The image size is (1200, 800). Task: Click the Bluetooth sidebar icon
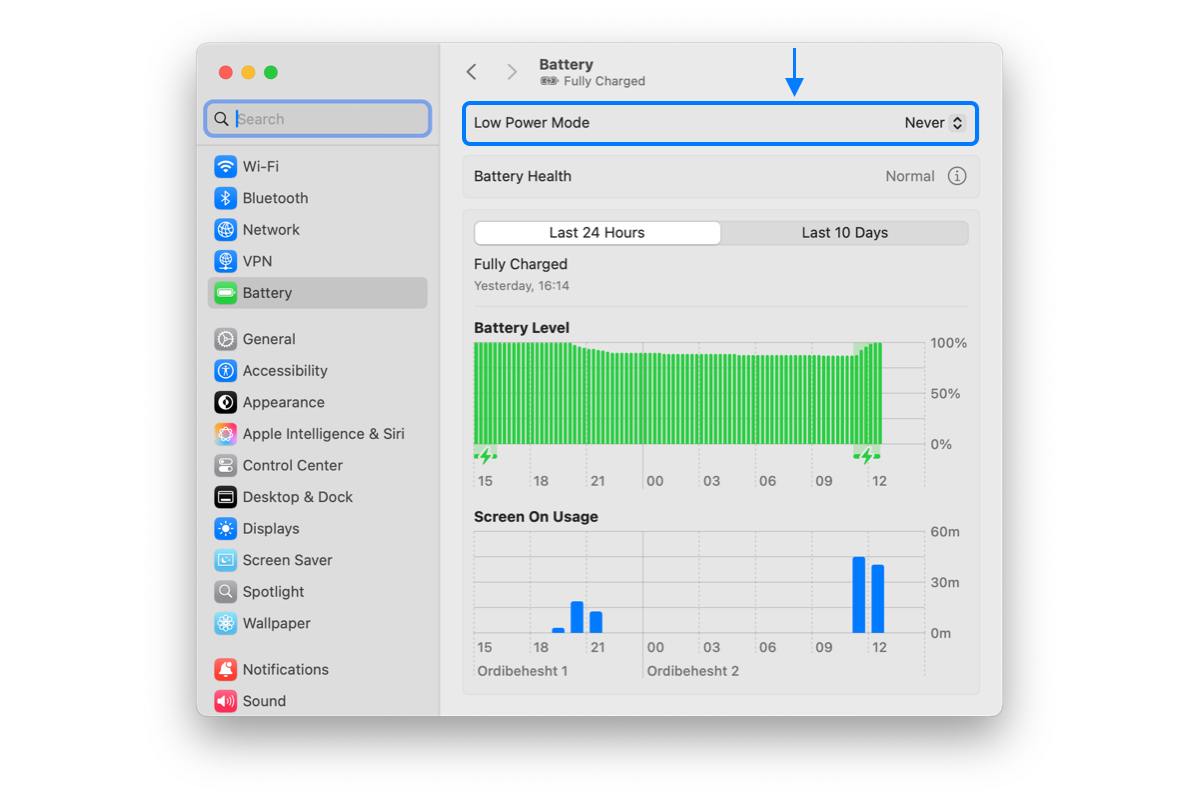point(226,198)
